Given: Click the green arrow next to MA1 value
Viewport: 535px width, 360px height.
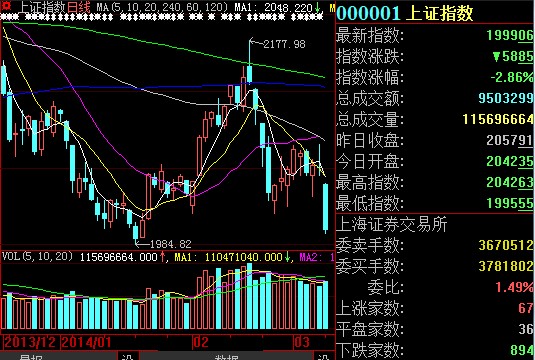Looking at the screenshot, I should [x=318, y=8].
